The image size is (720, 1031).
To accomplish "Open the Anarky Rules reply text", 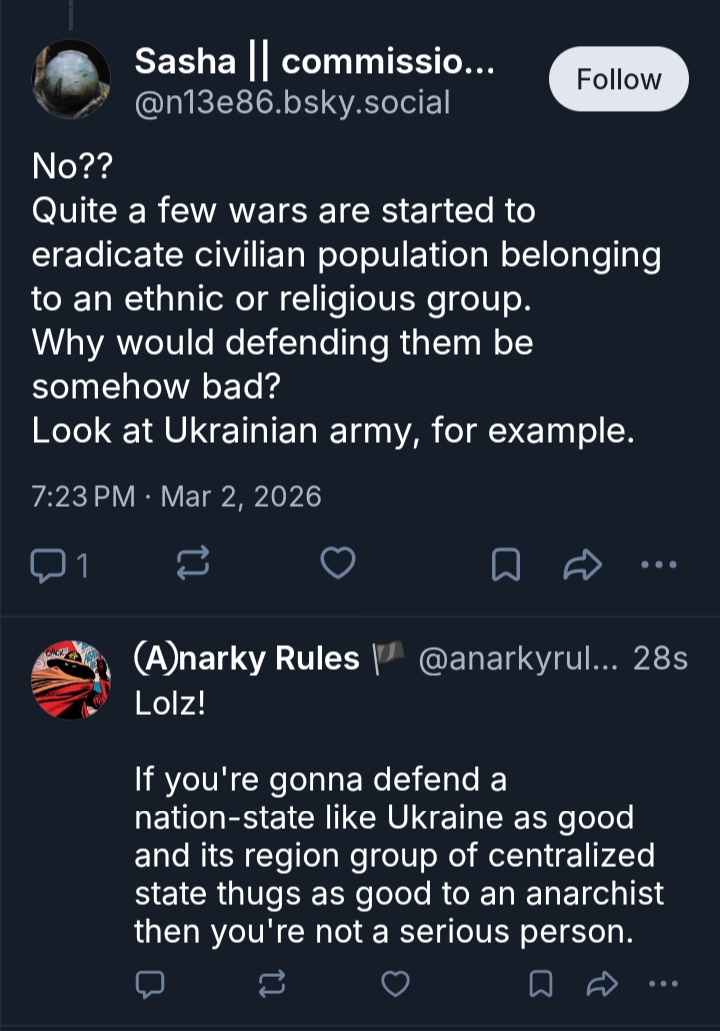I will pos(398,855).
